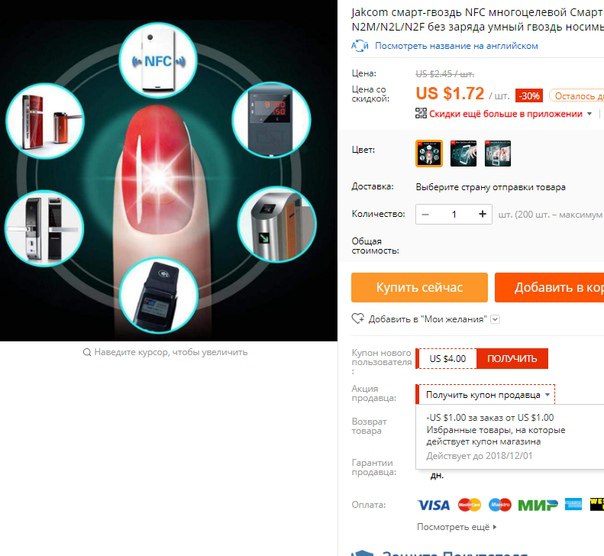Click the heart icon to add to wishlist

point(357,319)
